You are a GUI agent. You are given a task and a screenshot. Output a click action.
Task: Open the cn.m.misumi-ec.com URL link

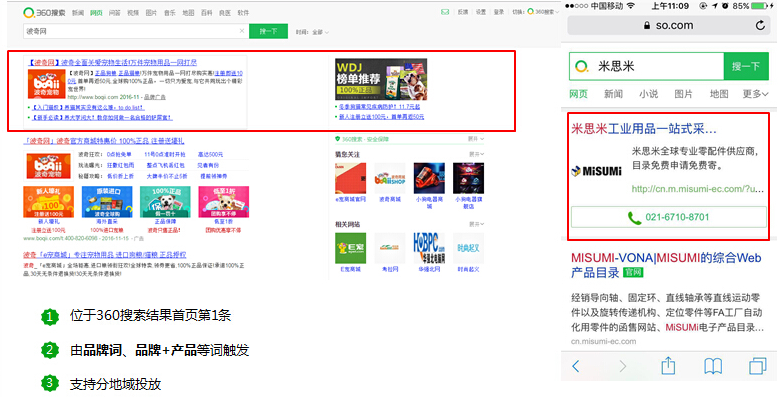tap(698, 189)
